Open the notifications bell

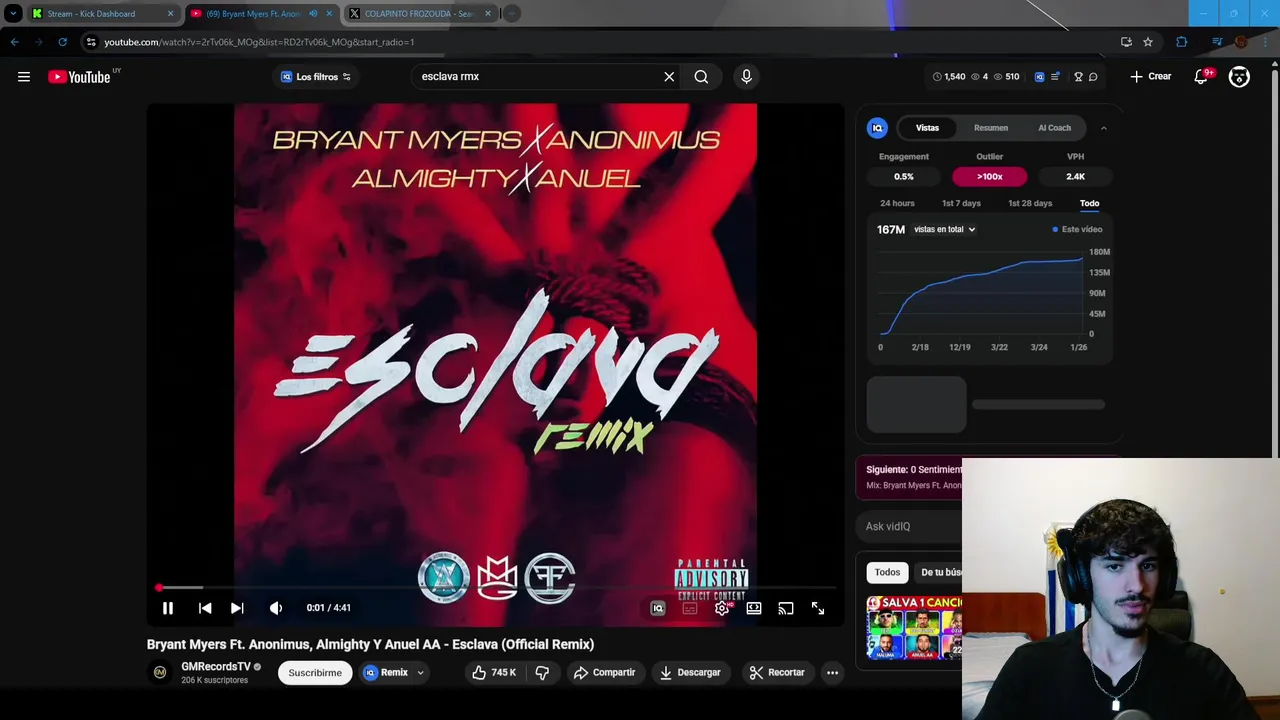[x=1202, y=77]
